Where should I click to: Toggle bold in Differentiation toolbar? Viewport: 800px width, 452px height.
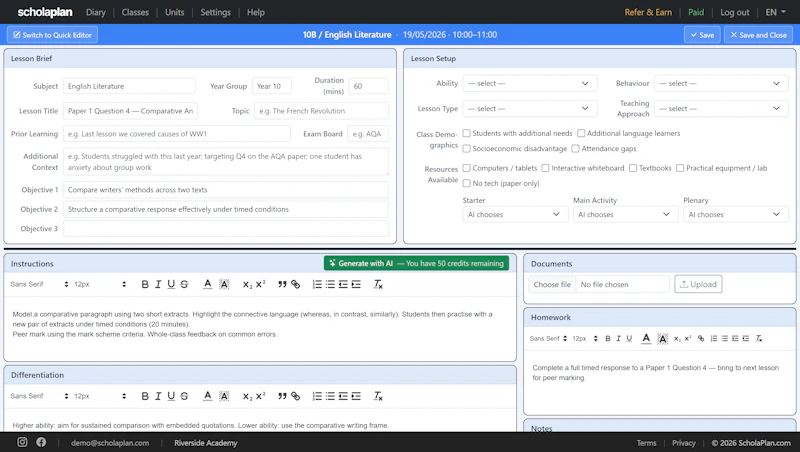(x=145, y=396)
